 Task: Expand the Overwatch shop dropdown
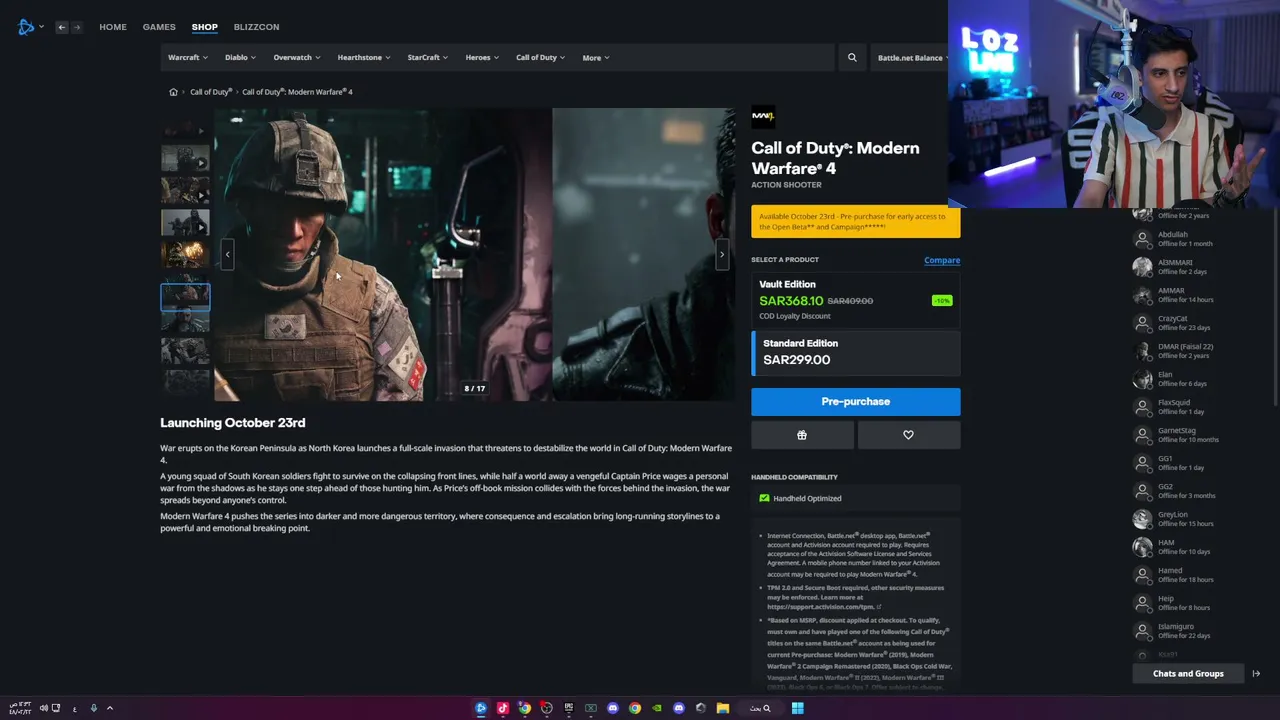297,58
